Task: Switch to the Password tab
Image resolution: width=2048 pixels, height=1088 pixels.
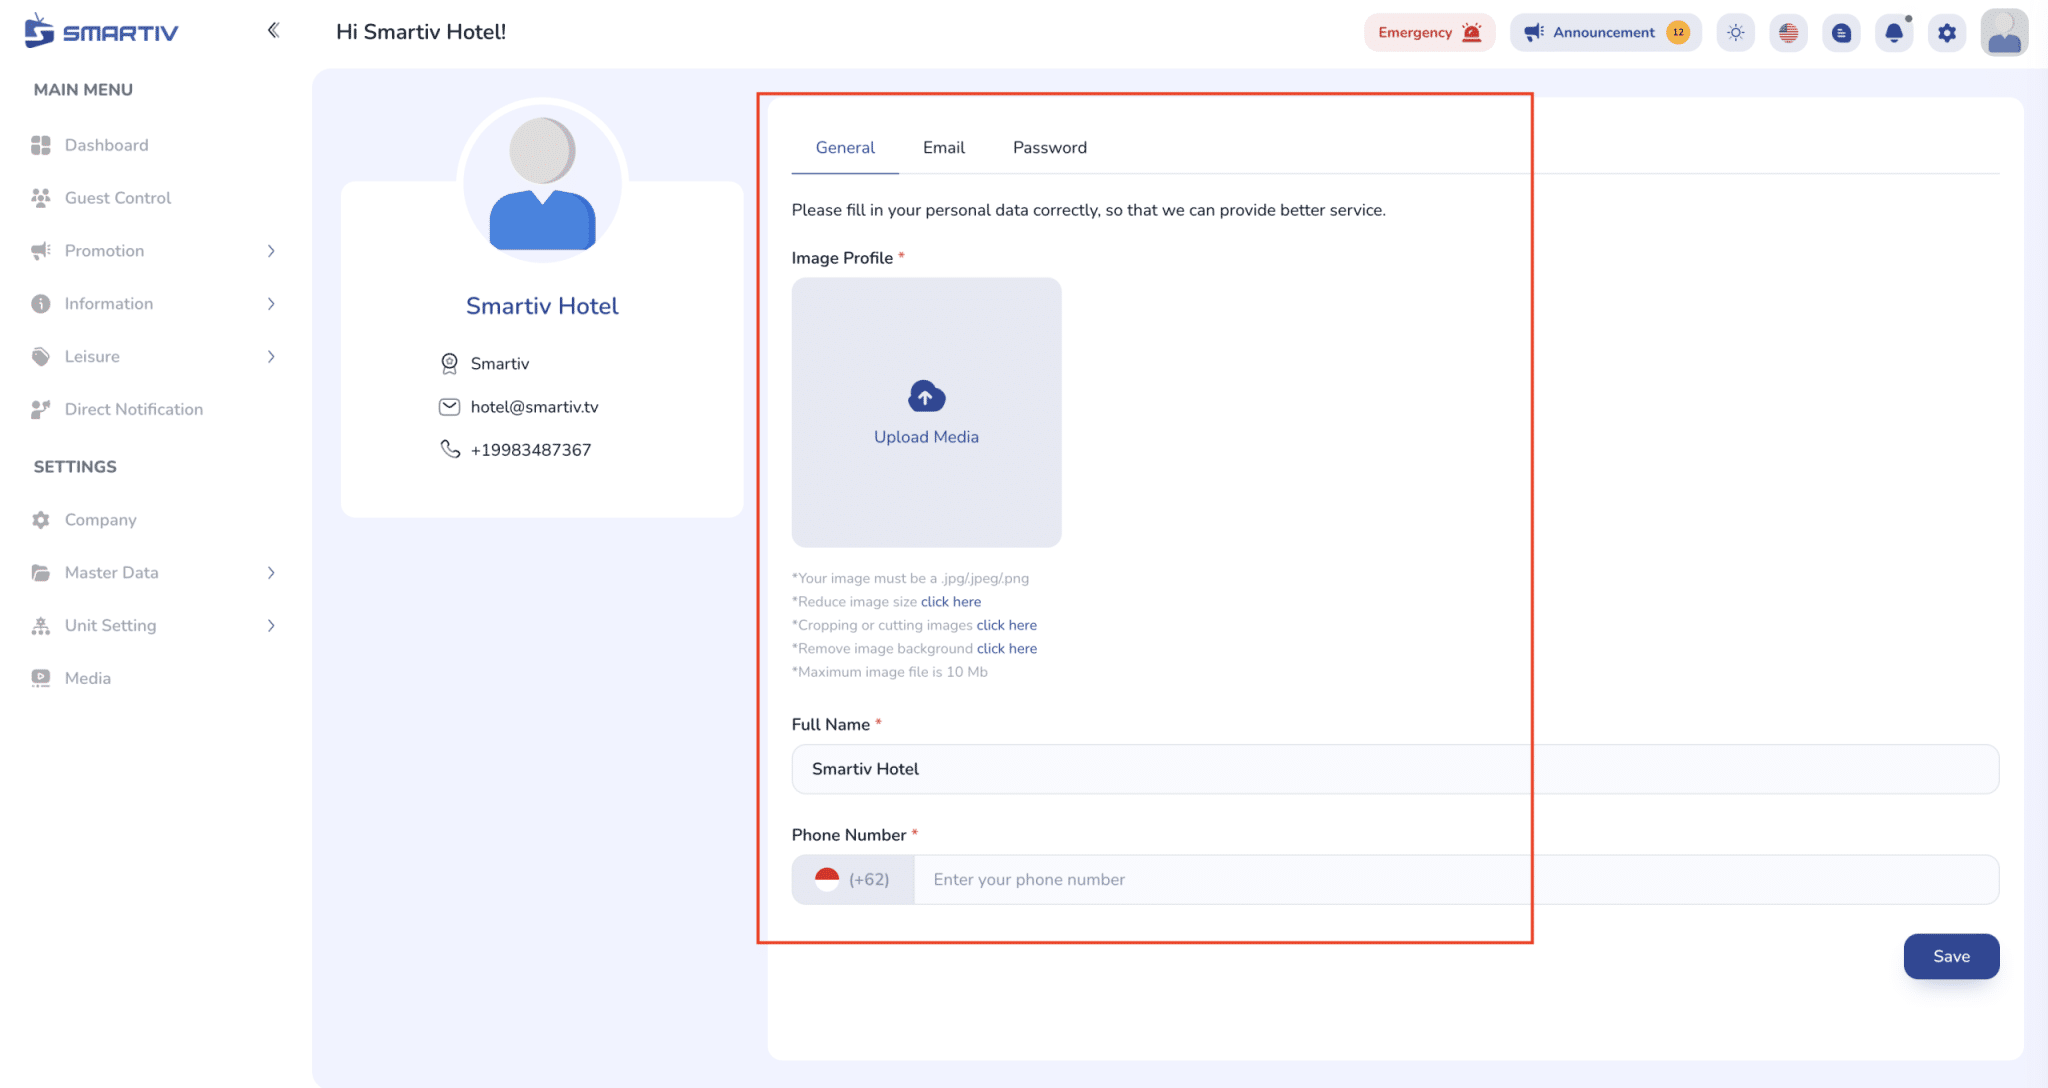Action: point(1050,148)
